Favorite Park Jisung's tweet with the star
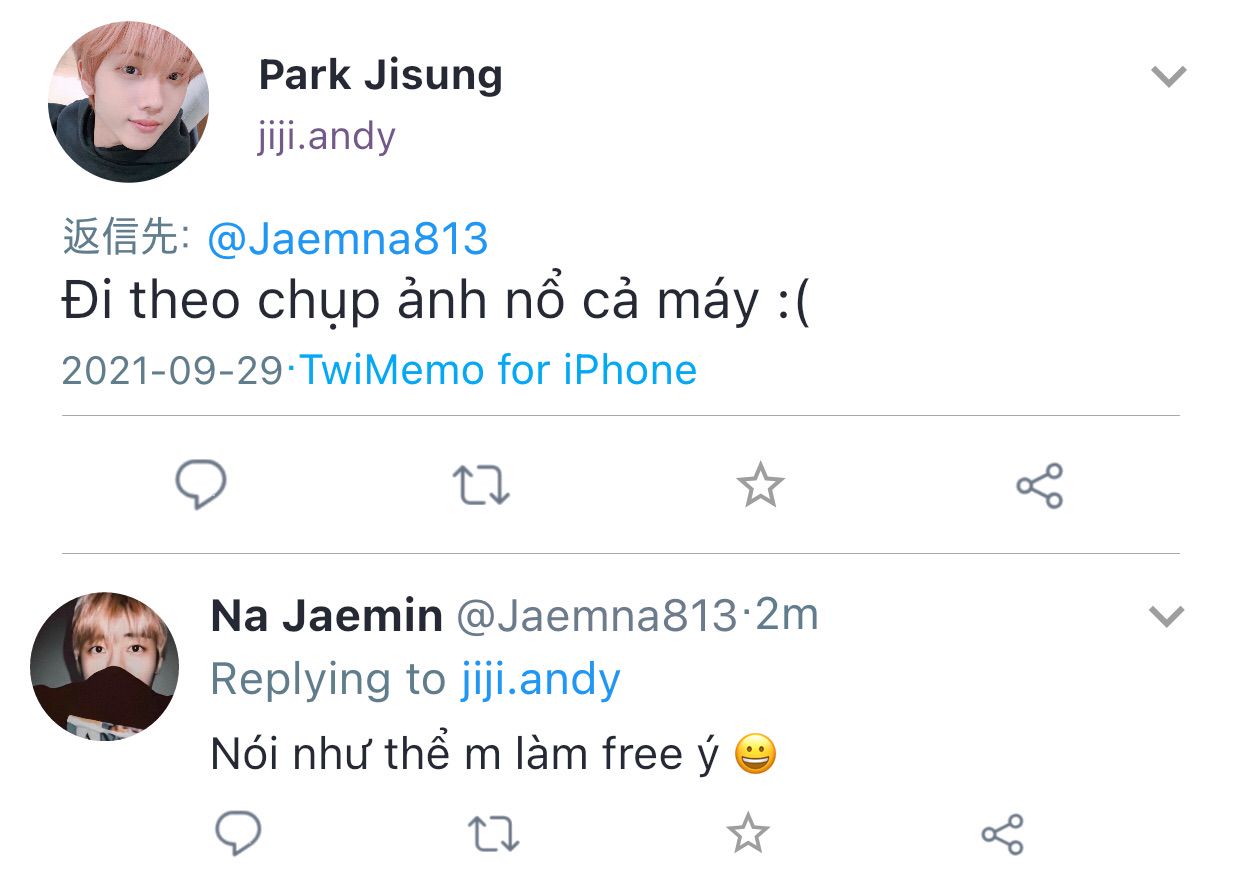Screen dimensions: 1235x885 click(760, 485)
